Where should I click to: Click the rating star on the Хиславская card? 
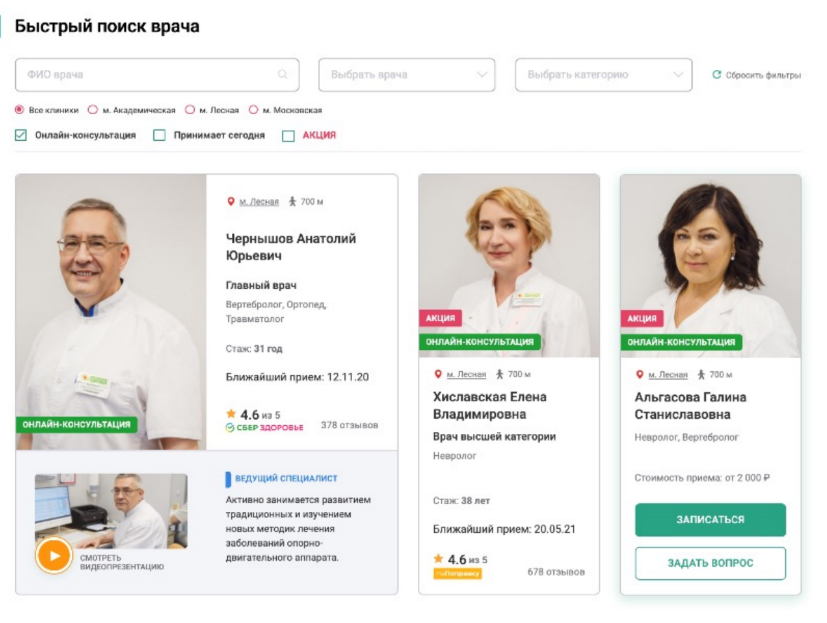tap(438, 558)
